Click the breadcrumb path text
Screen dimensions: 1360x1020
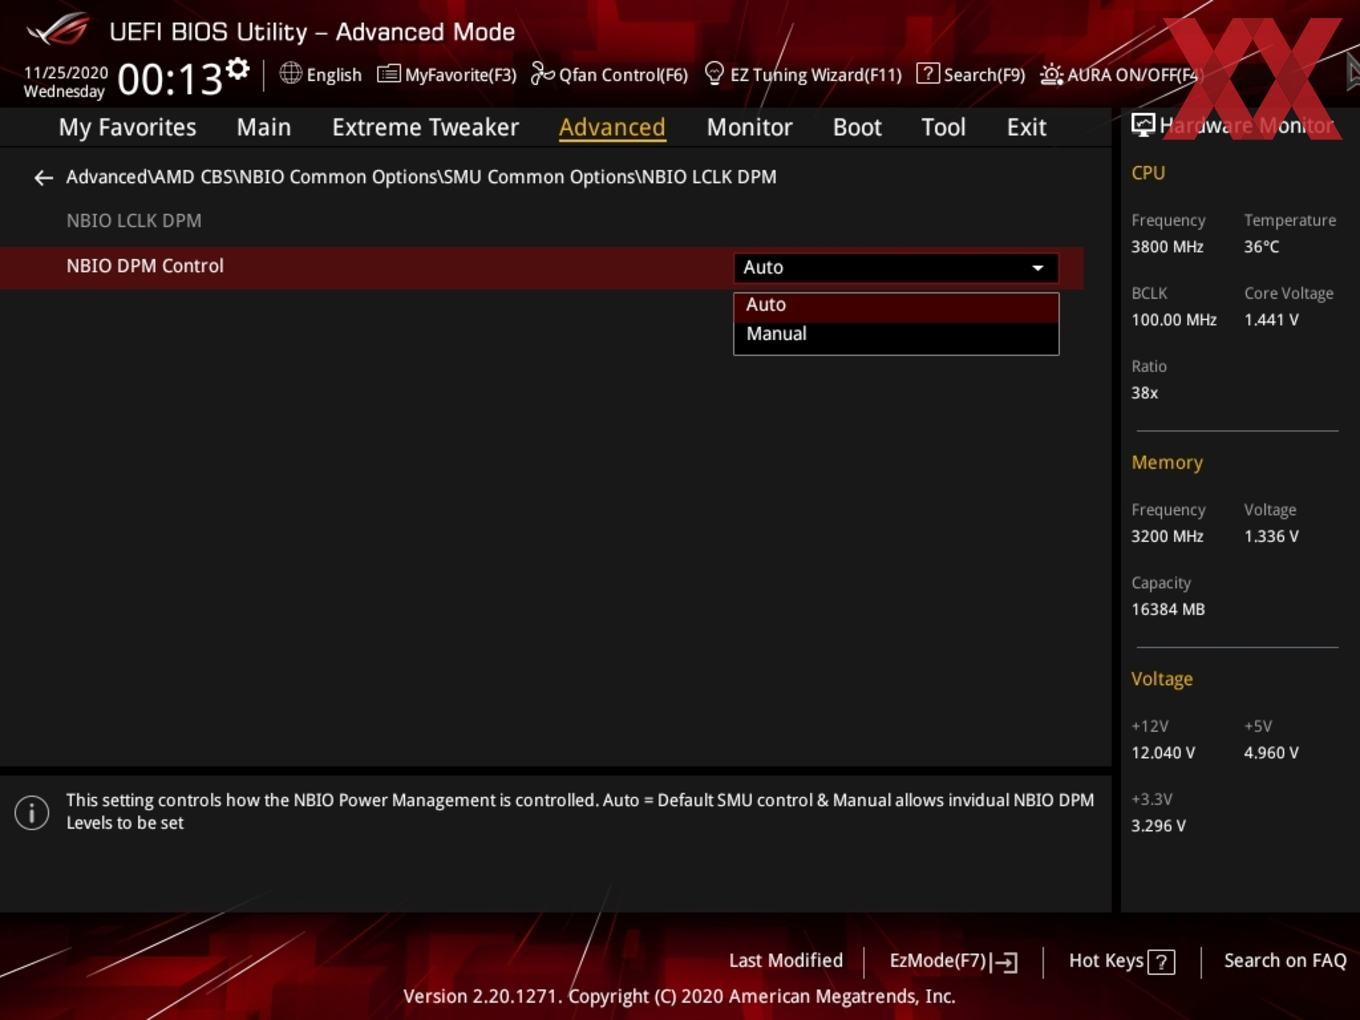coord(421,177)
